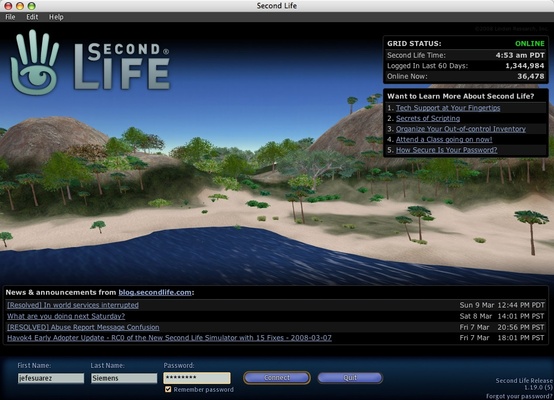
Task: Visit blog.secondlife.com link
Action: point(155,292)
